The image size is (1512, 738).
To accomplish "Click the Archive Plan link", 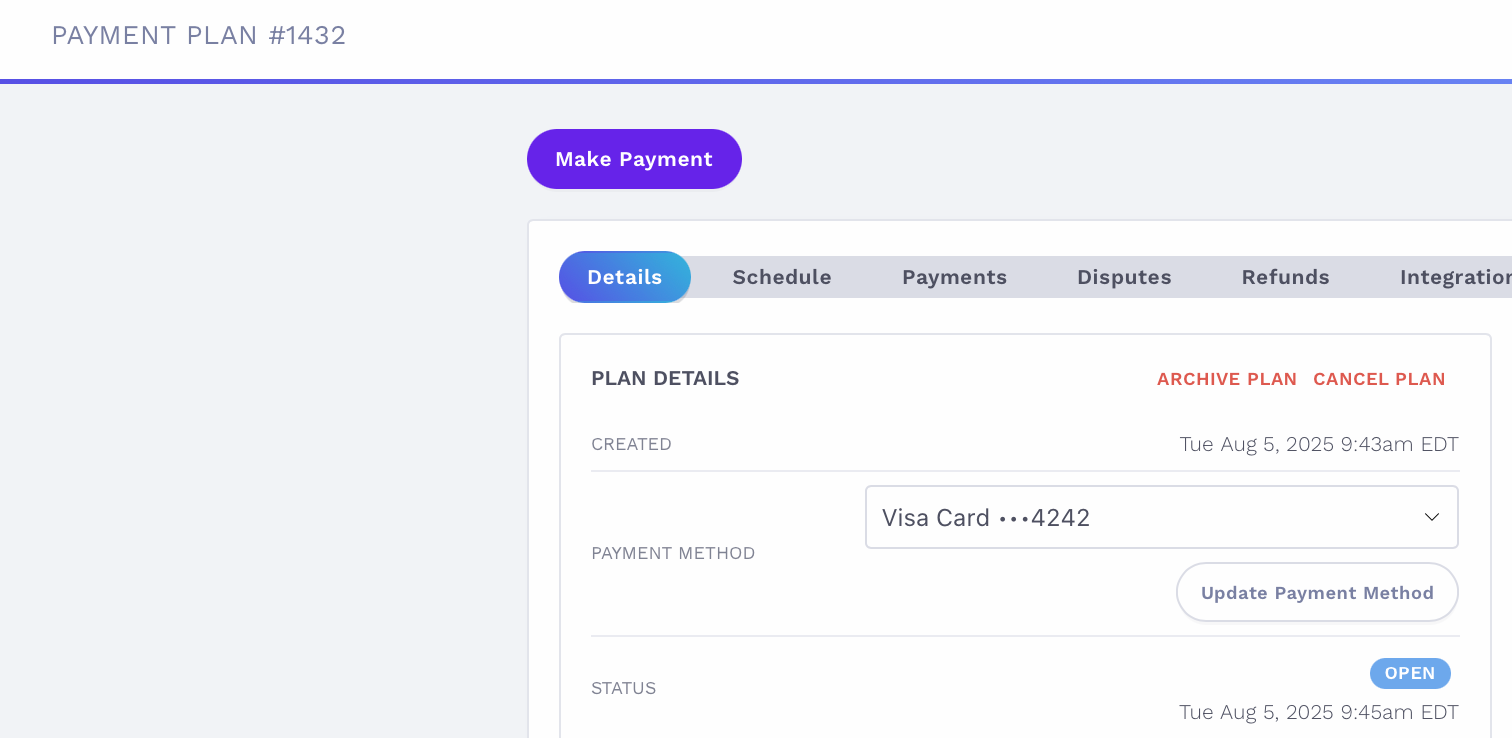I will (1227, 379).
